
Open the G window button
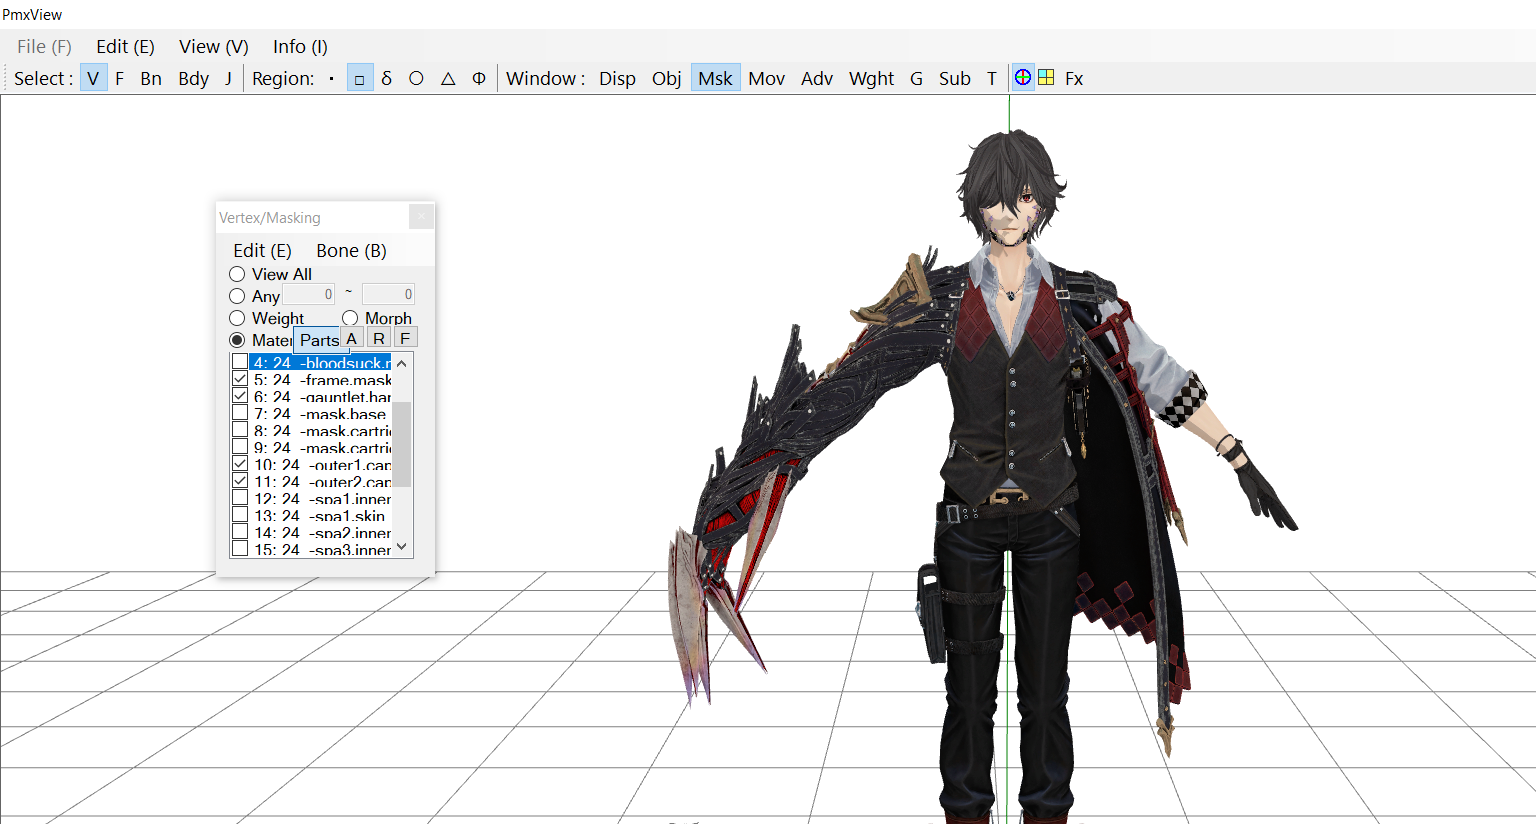(x=916, y=79)
